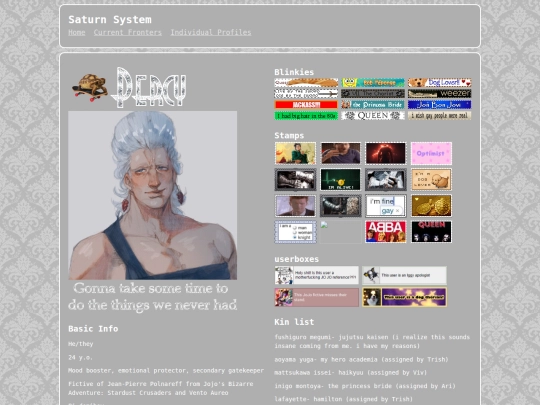Click the blue Jon Bon Jovi blinkie

point(439,105)
